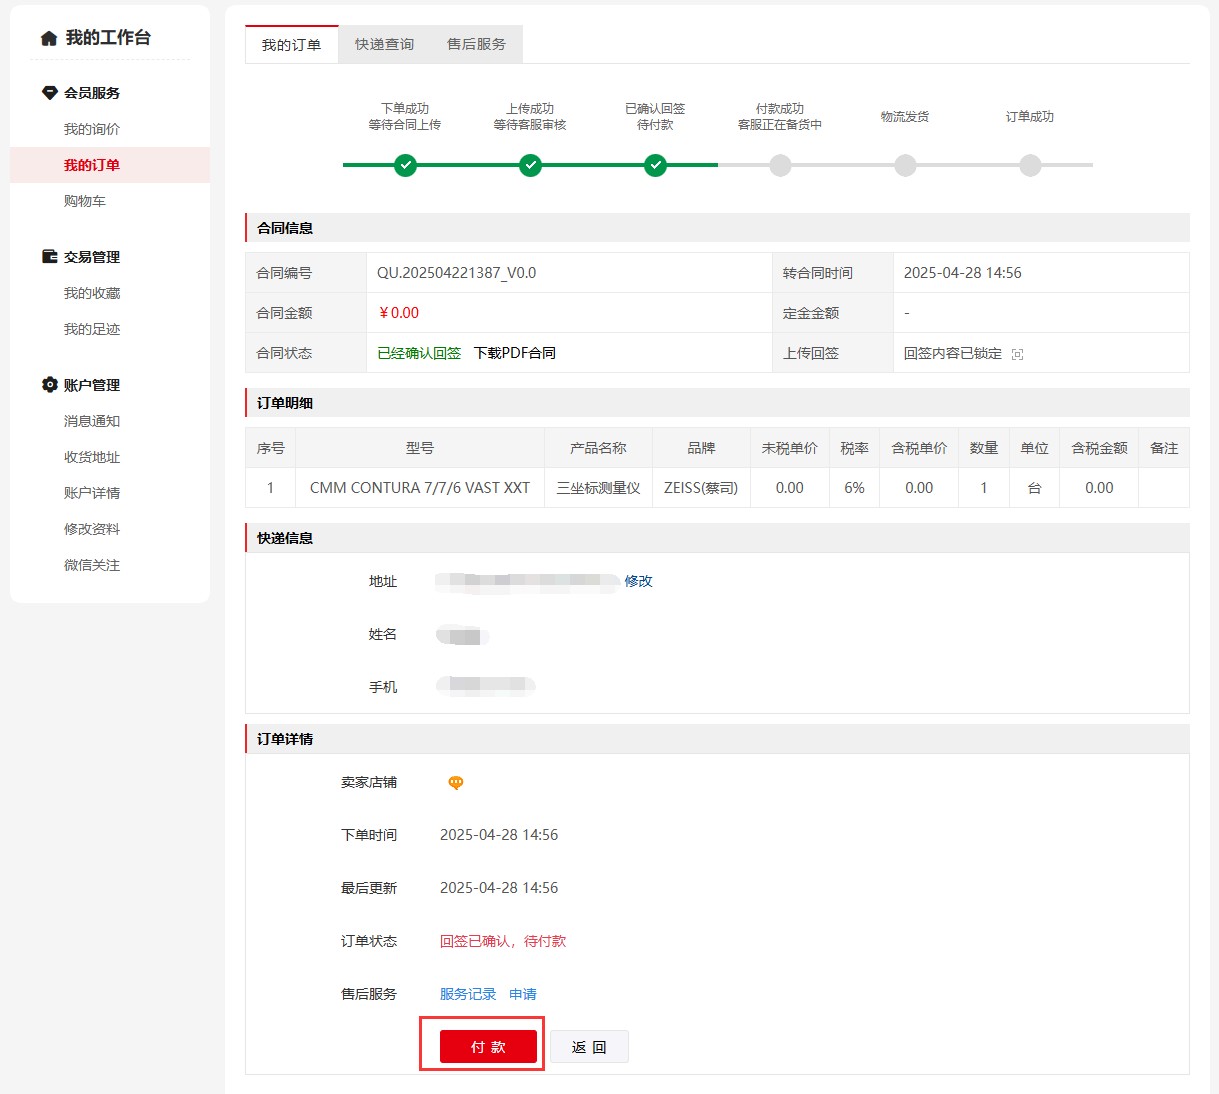Open 服务记录 after-sales link
The width and height of the screenshot is (1219, 1094).
click(x=468, y=994)
